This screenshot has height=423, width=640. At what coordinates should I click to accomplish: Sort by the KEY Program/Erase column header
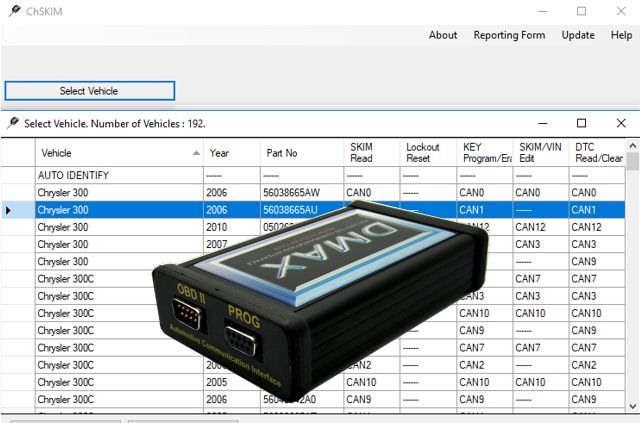coord(484,153)
